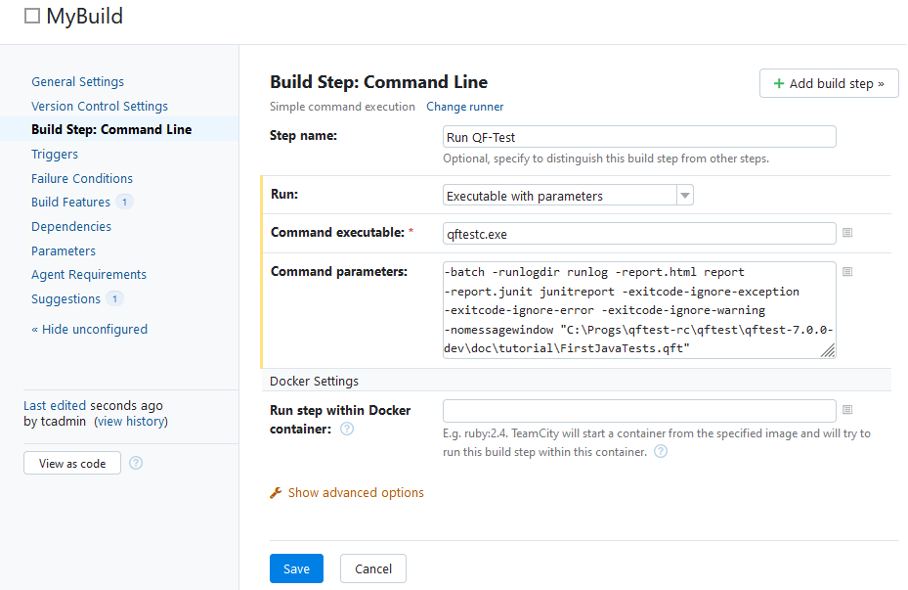Open Version Control Settings section
Viewport: 908px width, 590px height.
point(100,107)
